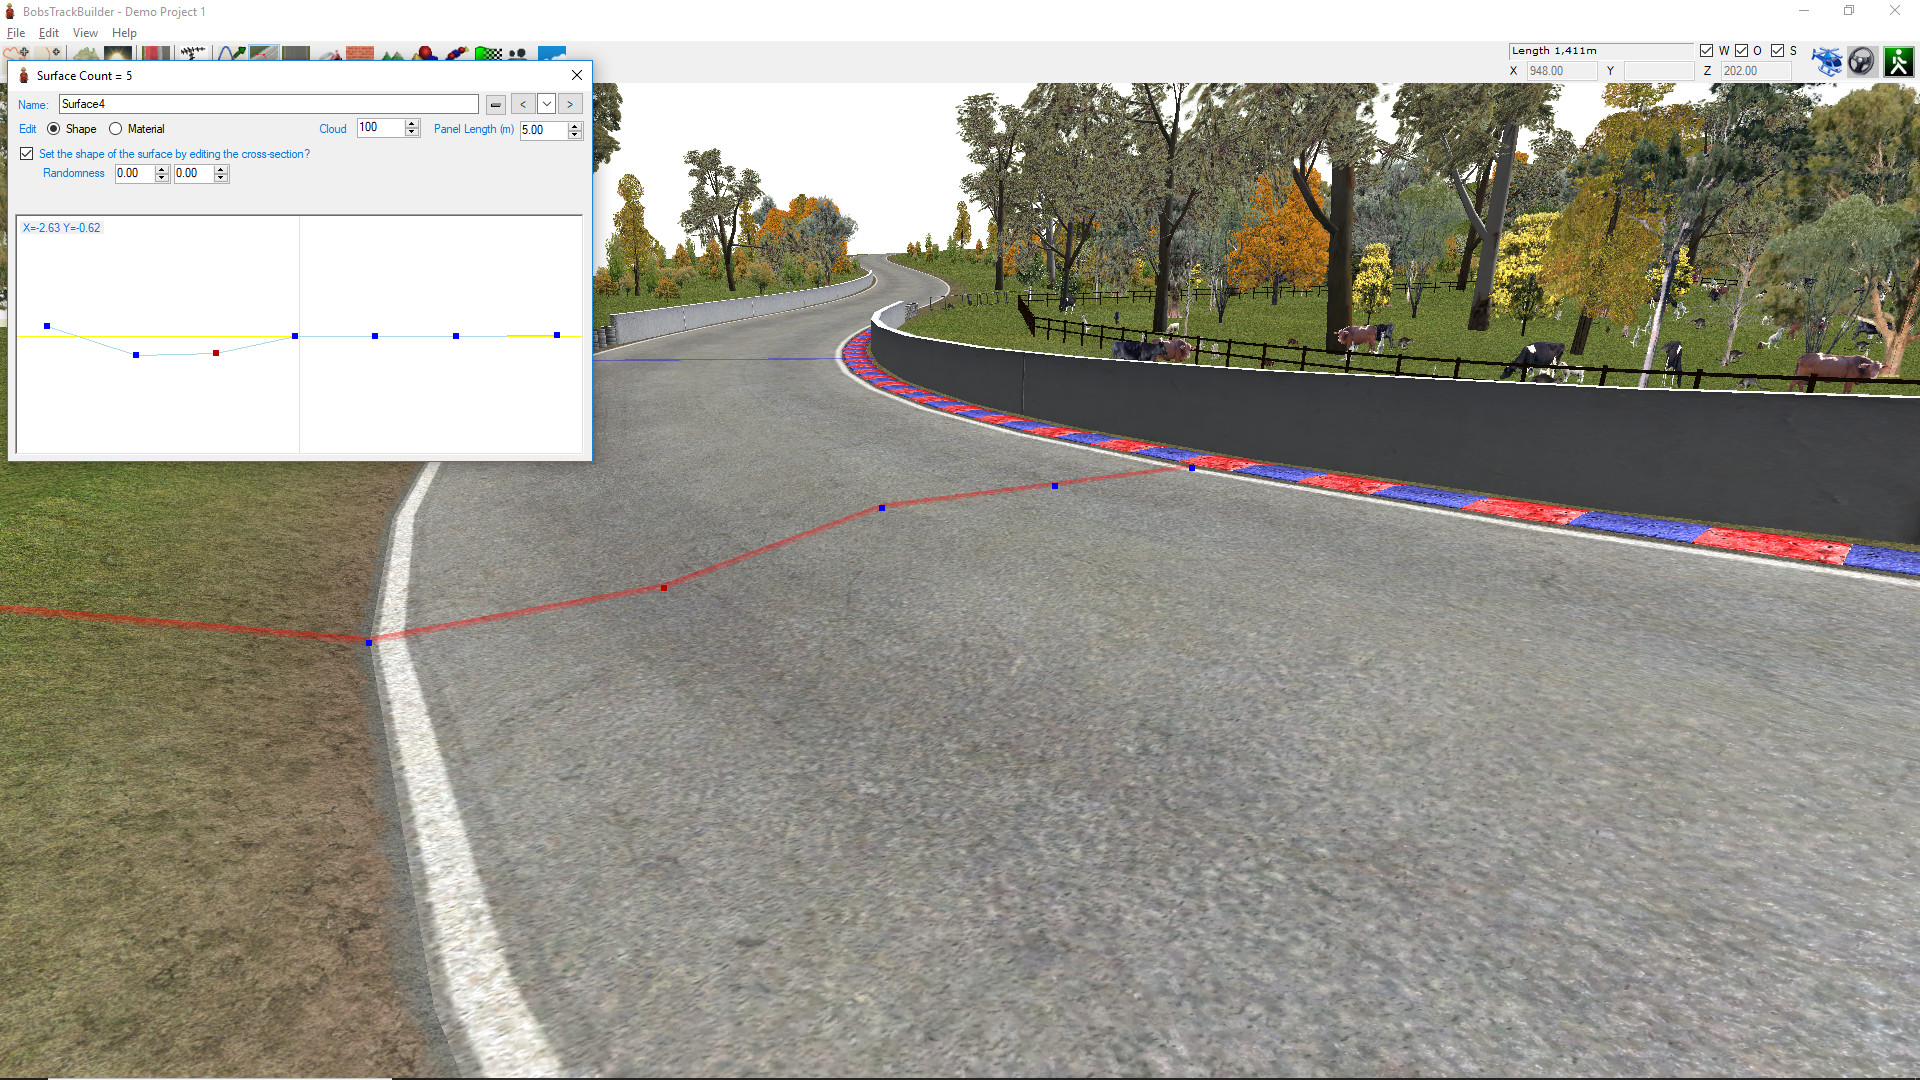Select the helicopter camera view mode

1828,61
